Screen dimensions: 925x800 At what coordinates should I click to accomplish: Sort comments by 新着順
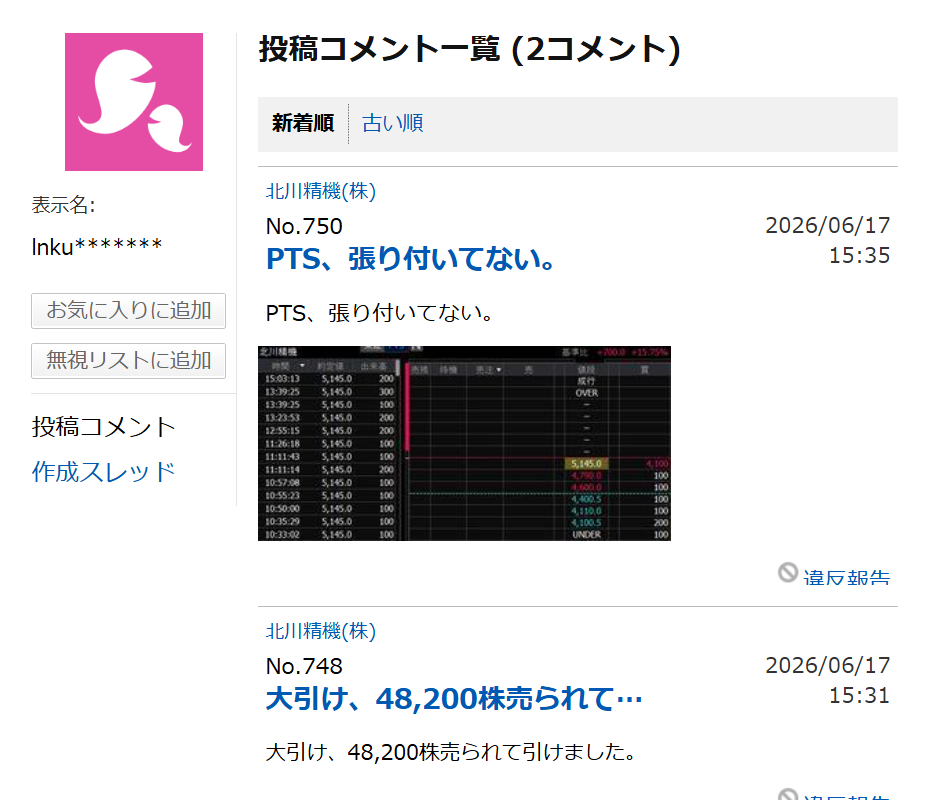[x=303, y=123]
